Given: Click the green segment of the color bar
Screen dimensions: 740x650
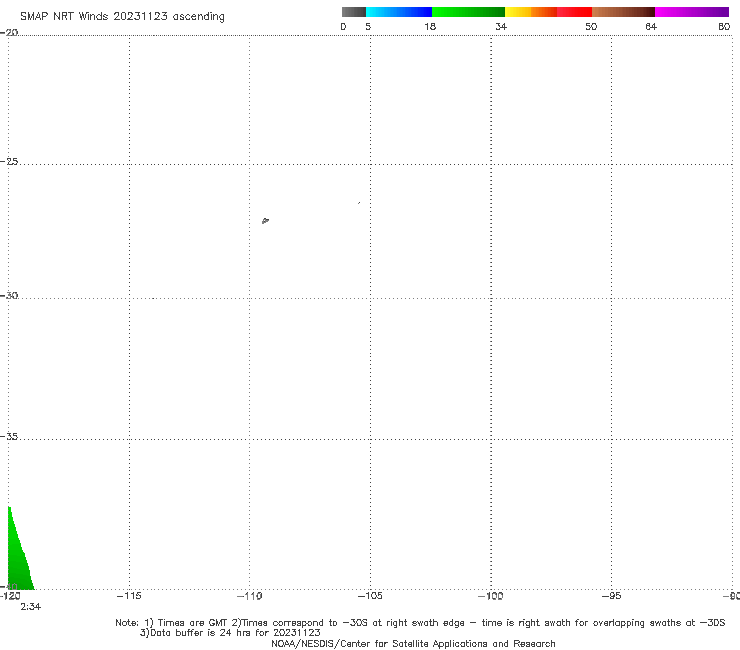Looking at the screenshot, I should (468, 12).
